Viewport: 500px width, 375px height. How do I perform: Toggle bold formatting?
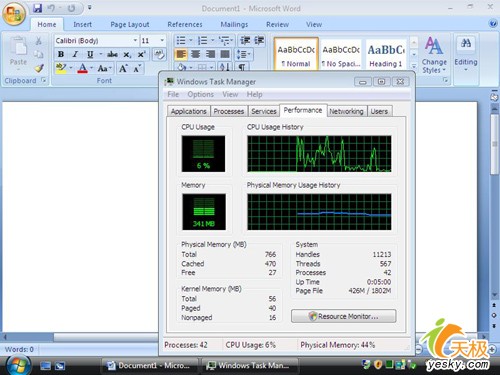(61, 54)
